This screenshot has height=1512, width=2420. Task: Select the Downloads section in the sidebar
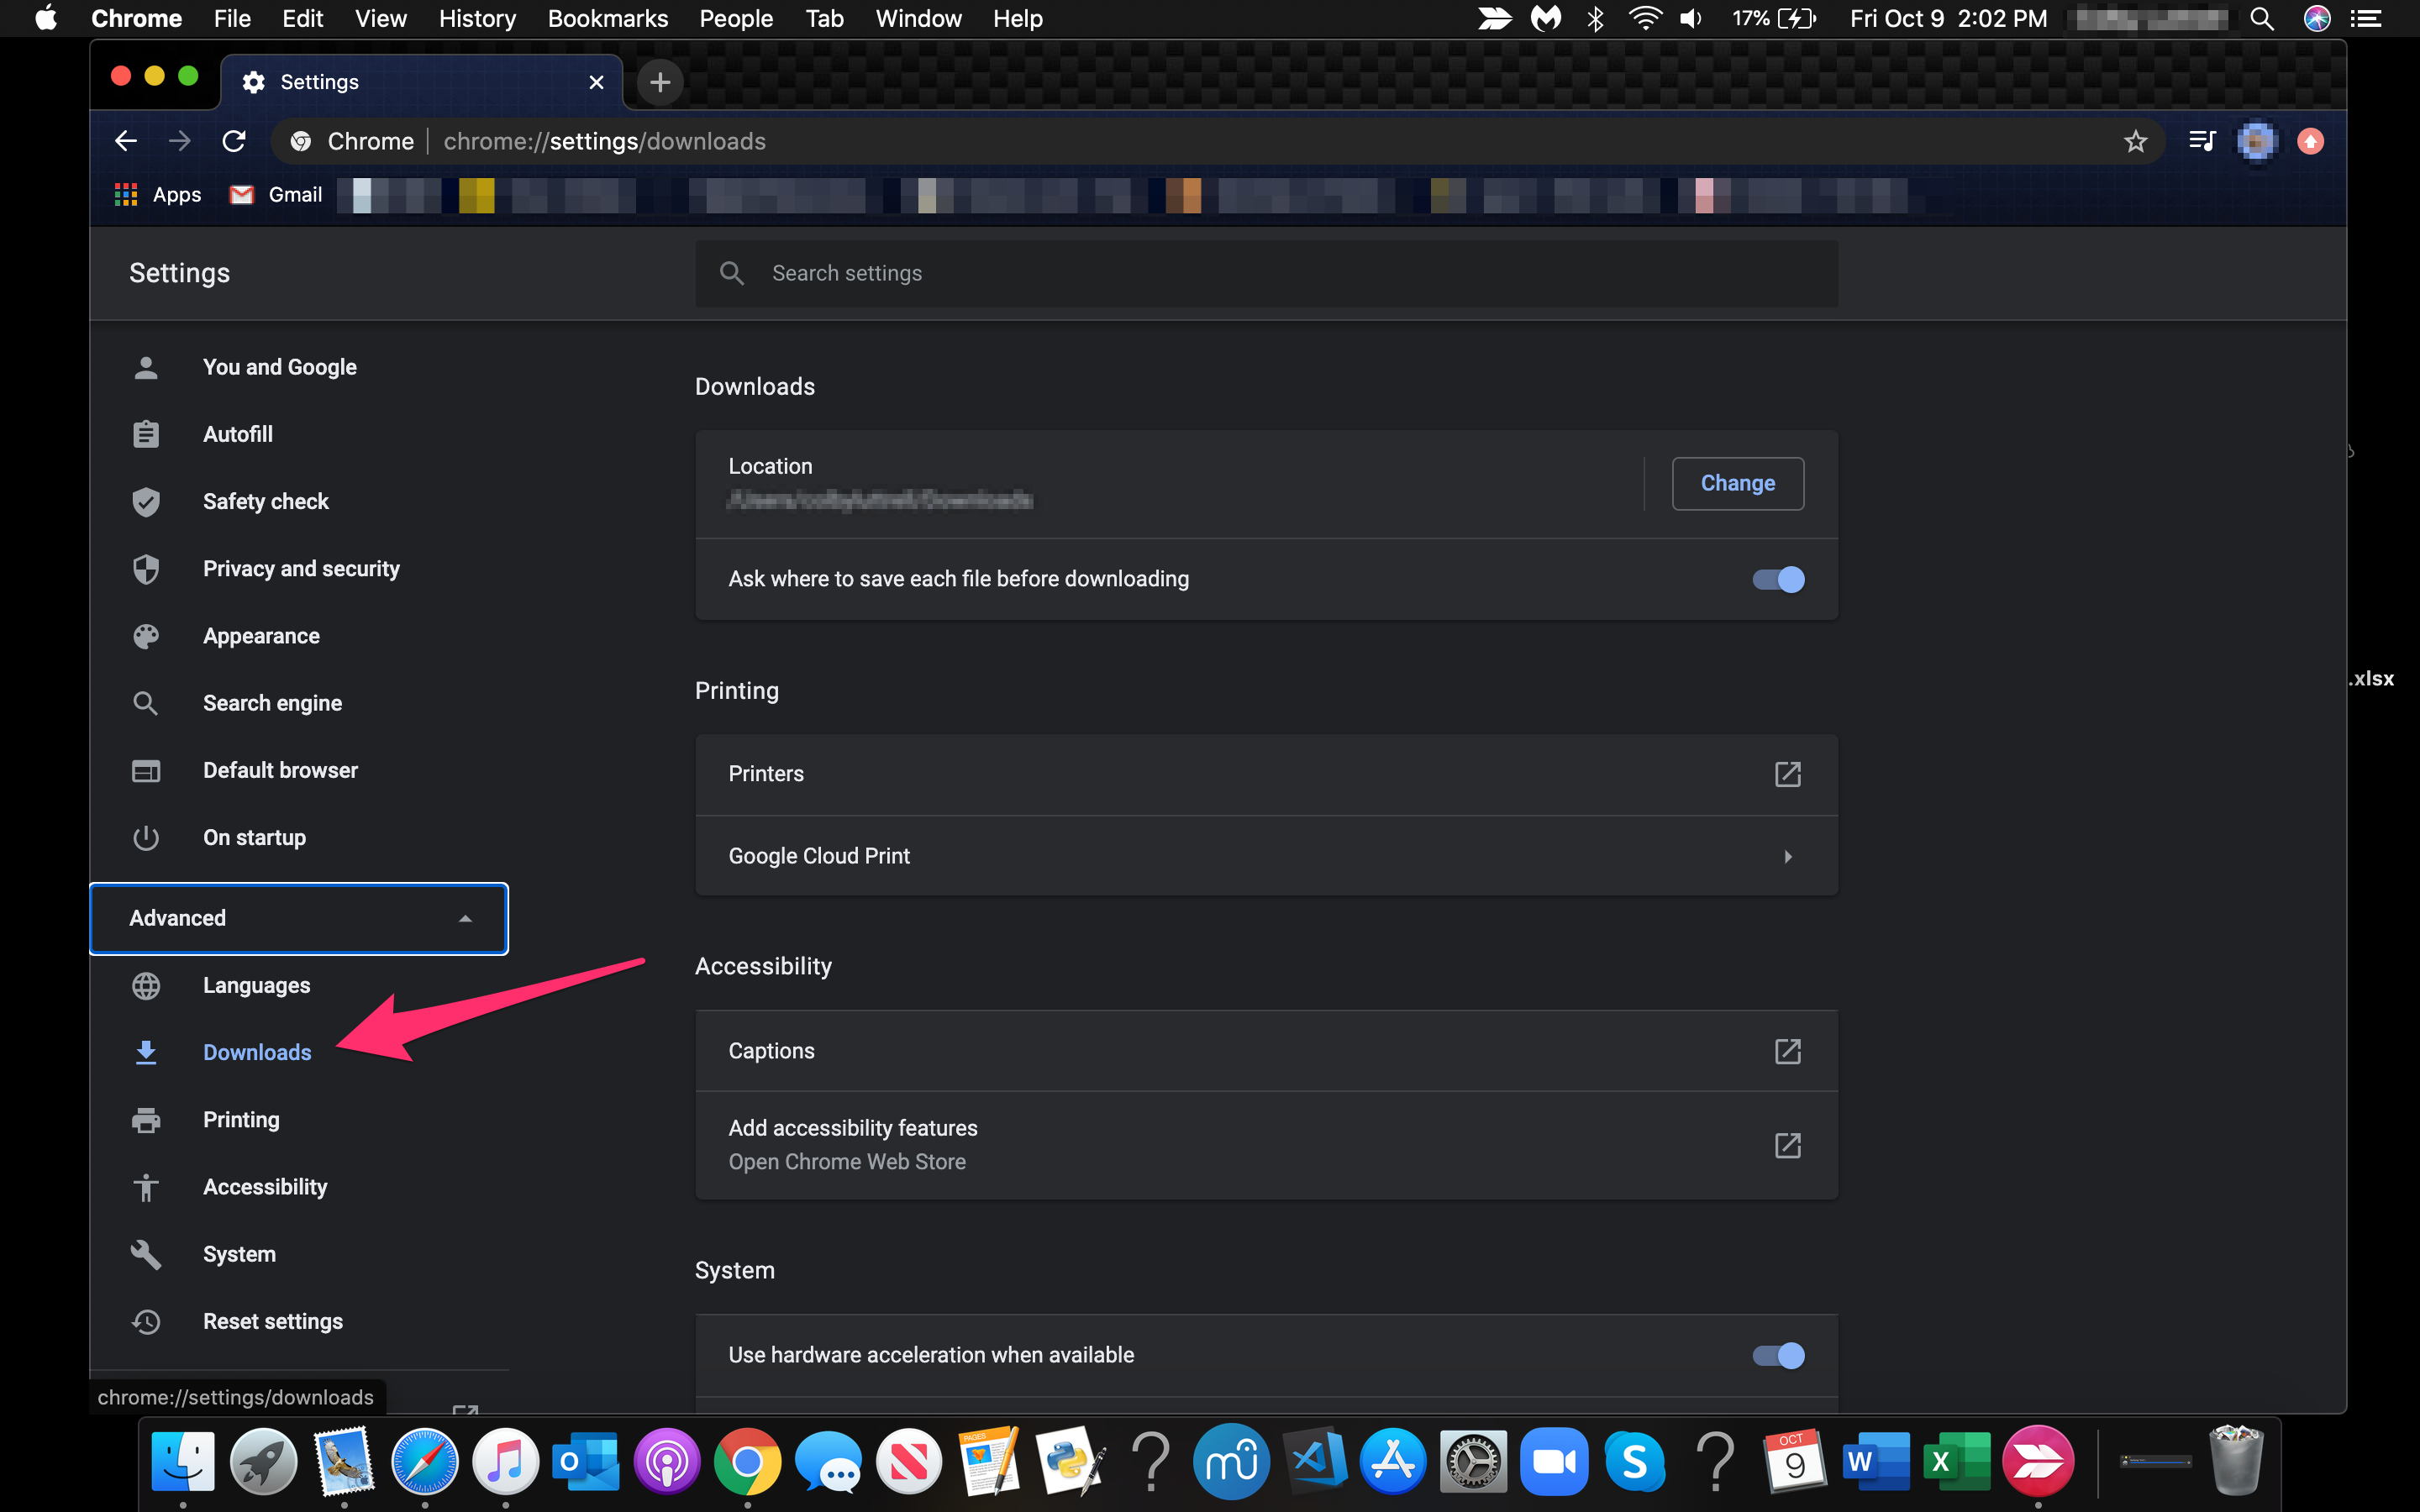pos(256,1052)
